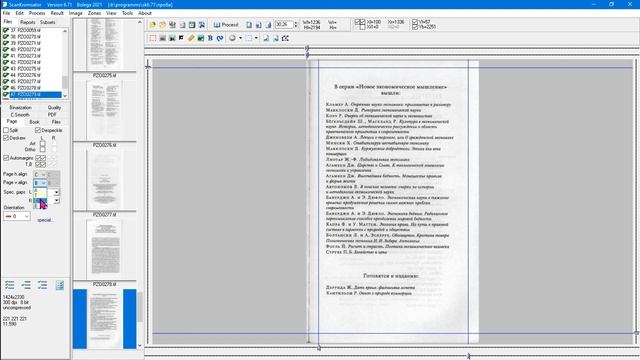Click the right-edge horizontal guide handle
Screen dimensions: 640x360
(636, 333)
